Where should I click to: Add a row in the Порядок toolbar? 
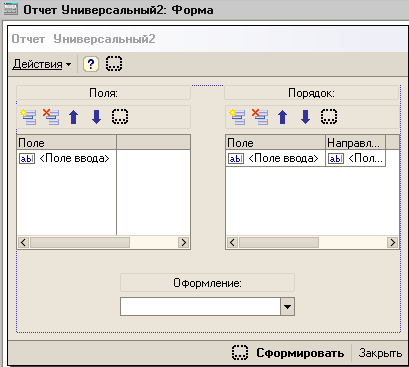[237, 117]
